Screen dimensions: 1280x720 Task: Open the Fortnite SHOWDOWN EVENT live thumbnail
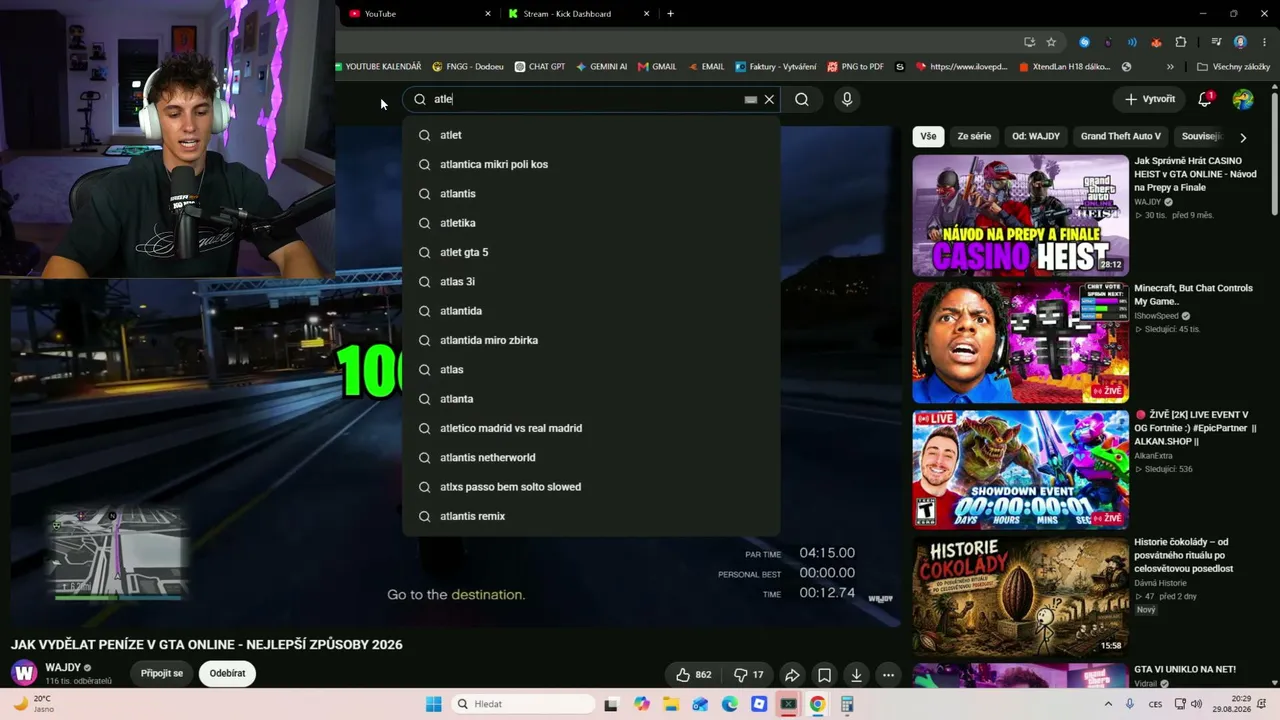click(x=1020, y=470)
